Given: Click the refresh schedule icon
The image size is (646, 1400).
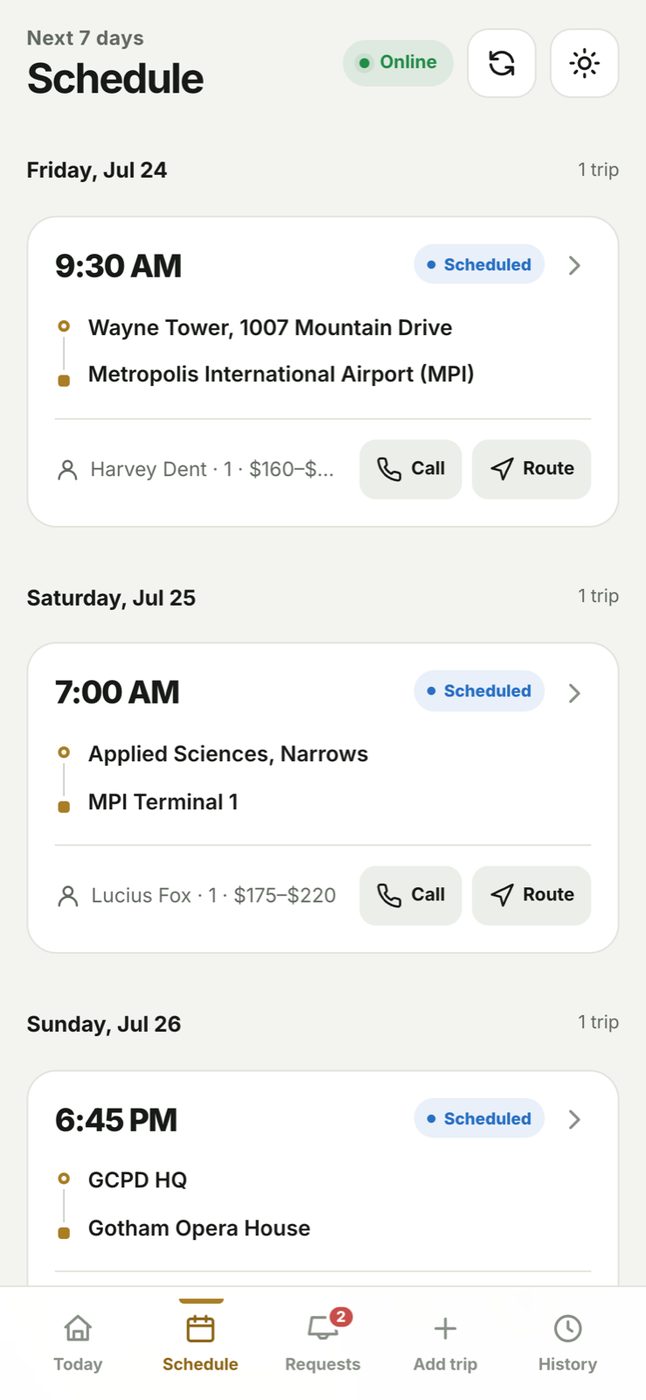Looking at the screenshot, I should [502, 64].
